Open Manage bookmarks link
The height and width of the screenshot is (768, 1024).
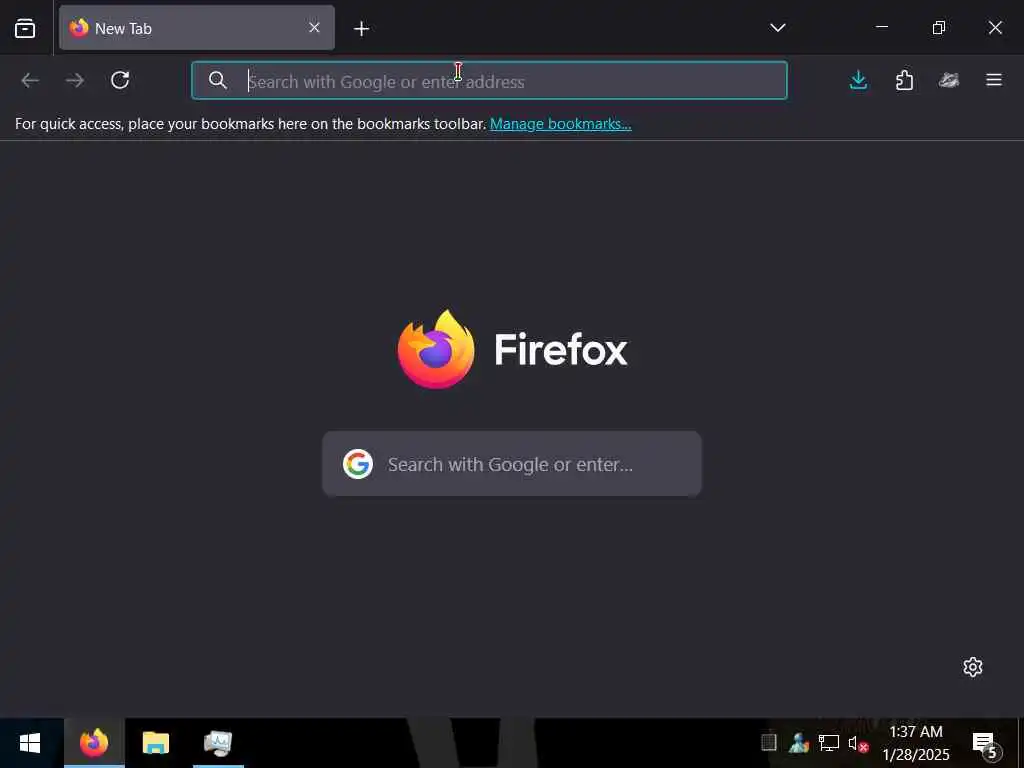point(560,123)
